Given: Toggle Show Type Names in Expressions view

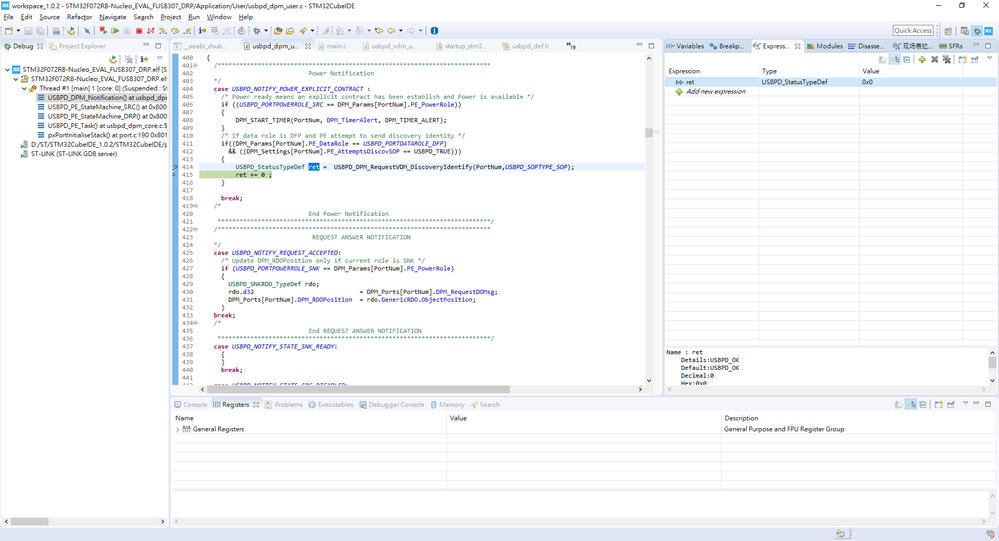Looking at the screenshot, I should [882, 59].
